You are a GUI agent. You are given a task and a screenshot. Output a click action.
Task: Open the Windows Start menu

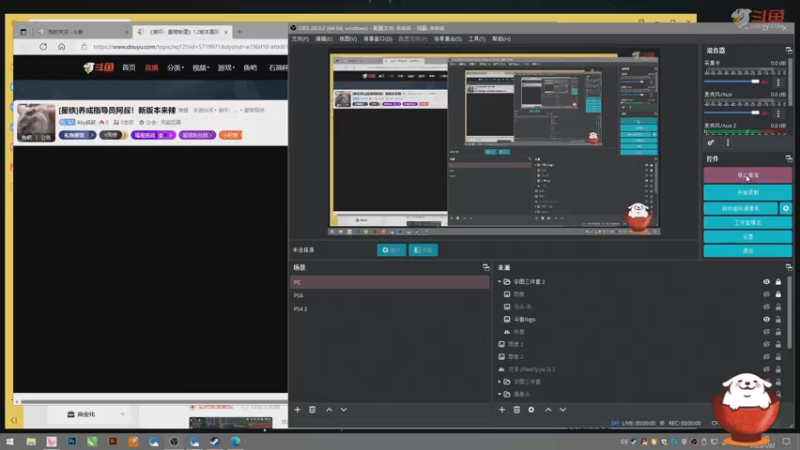pos(10,441)
